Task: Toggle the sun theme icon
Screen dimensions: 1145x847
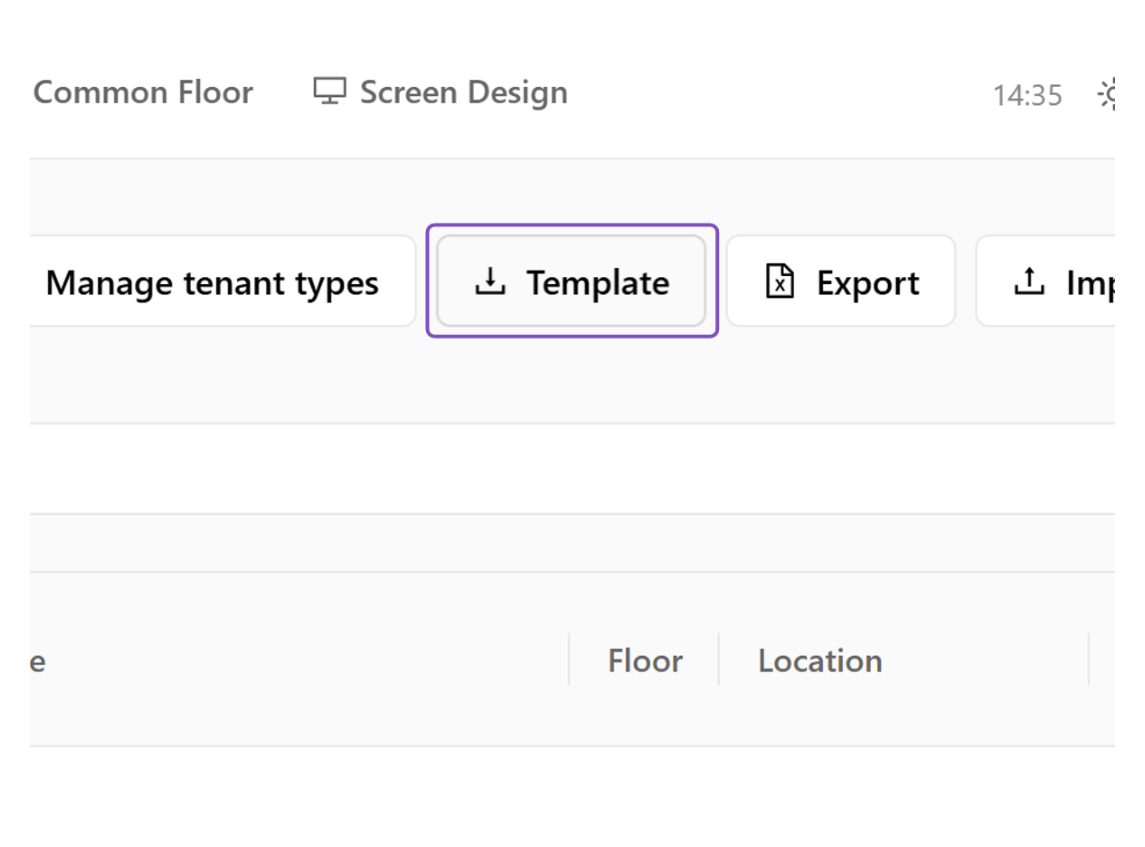Action: (1106, 94)
